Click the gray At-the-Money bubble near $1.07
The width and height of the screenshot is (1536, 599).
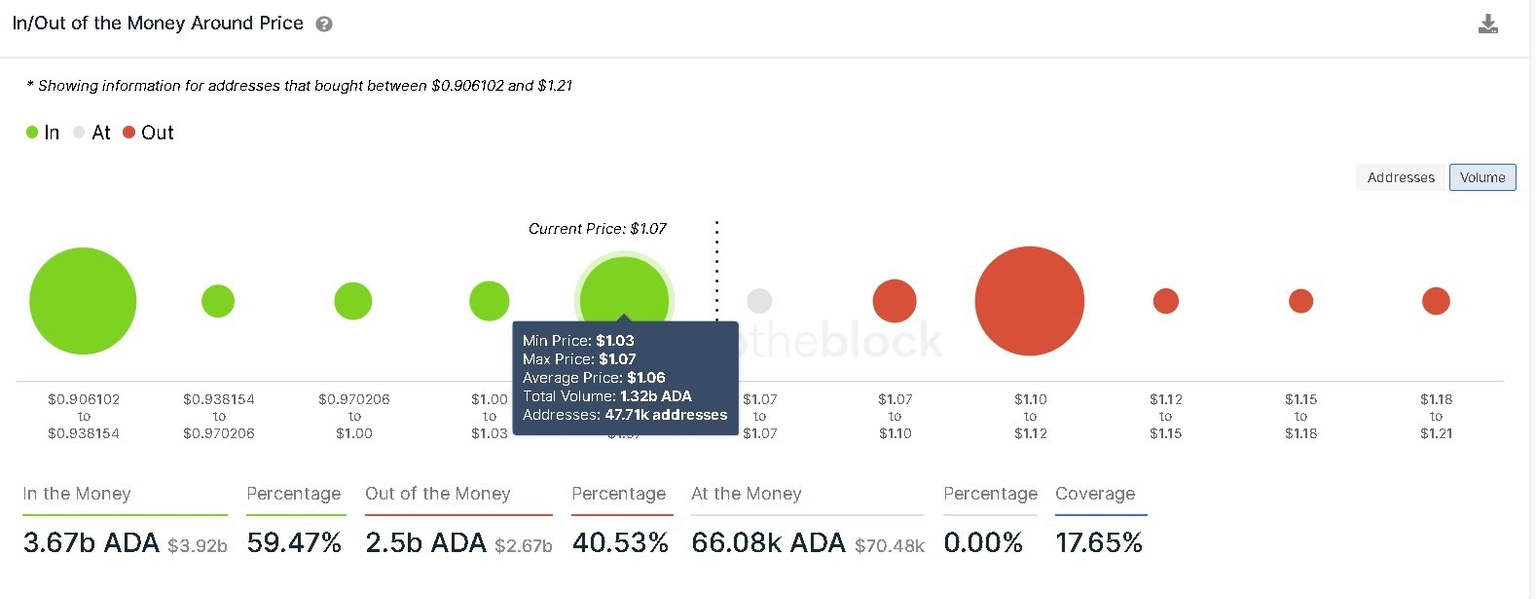pyautogui.click(x=760, y=300)
